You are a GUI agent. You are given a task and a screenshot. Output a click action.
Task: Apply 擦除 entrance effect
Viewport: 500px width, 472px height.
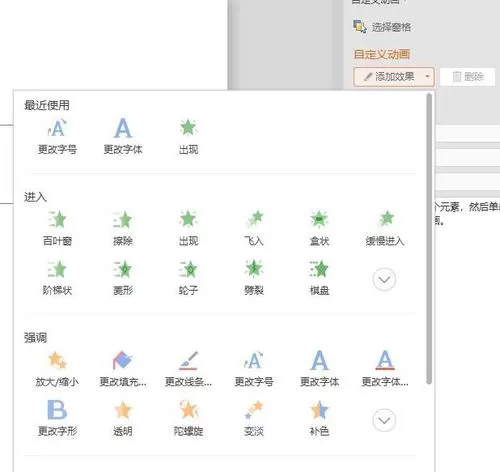coord(123,228)
